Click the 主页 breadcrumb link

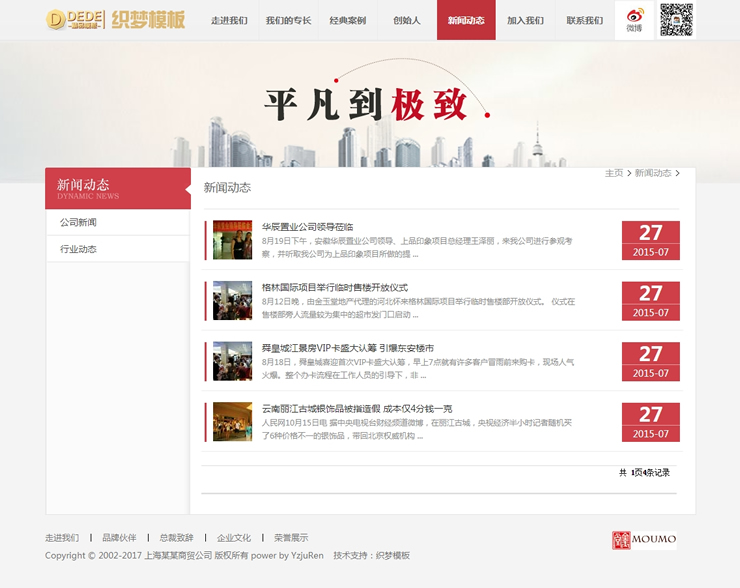pos(614,173)
